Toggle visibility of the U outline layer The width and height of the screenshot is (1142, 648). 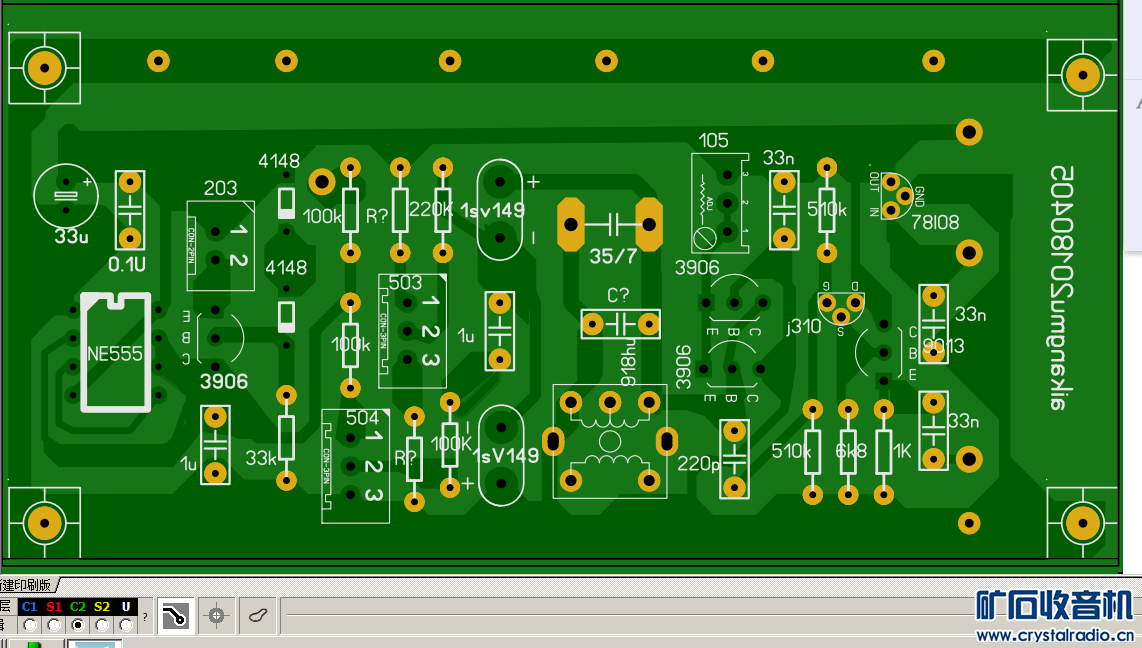click(126, 606)
